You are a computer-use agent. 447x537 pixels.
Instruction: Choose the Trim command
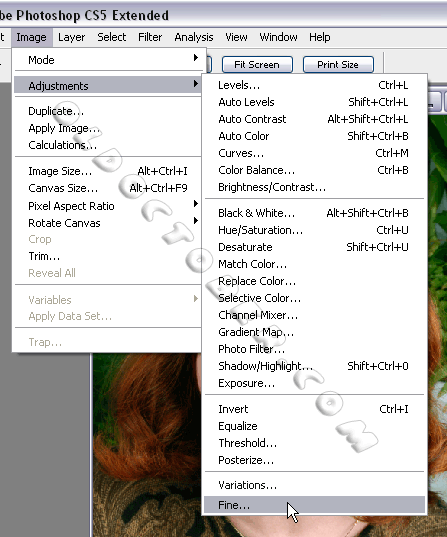click(108, 256)
